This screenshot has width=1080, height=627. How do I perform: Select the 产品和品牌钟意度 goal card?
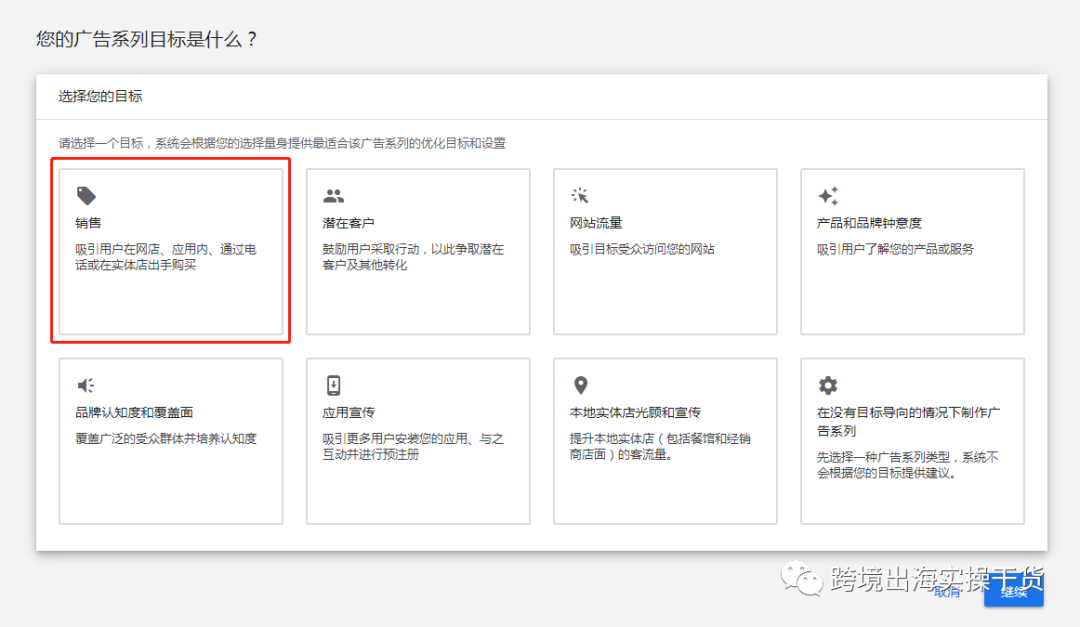[x=912, y=250]
